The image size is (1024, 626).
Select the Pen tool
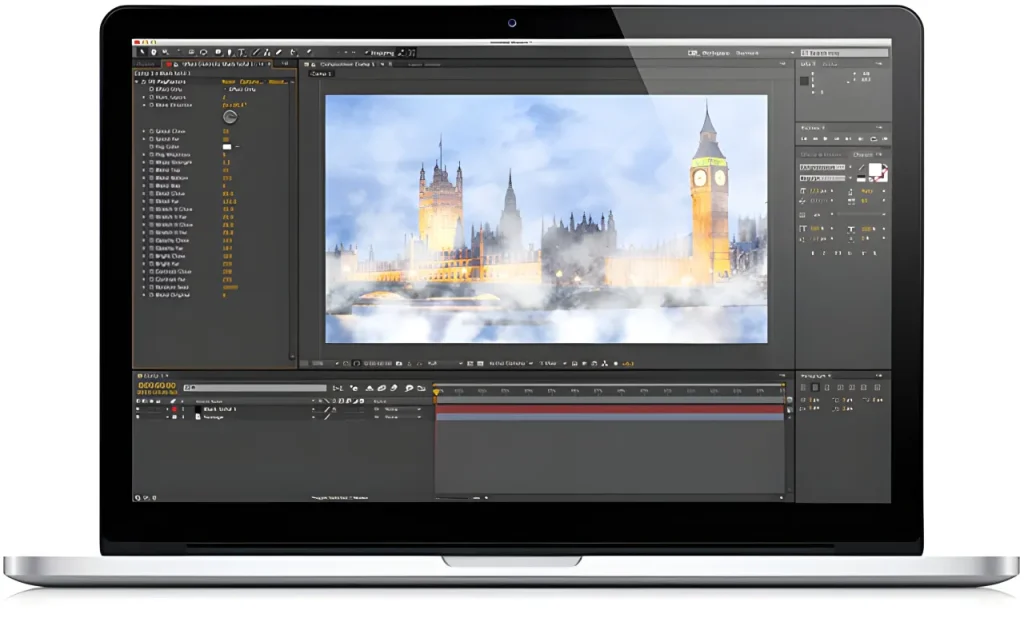(230, 52)
